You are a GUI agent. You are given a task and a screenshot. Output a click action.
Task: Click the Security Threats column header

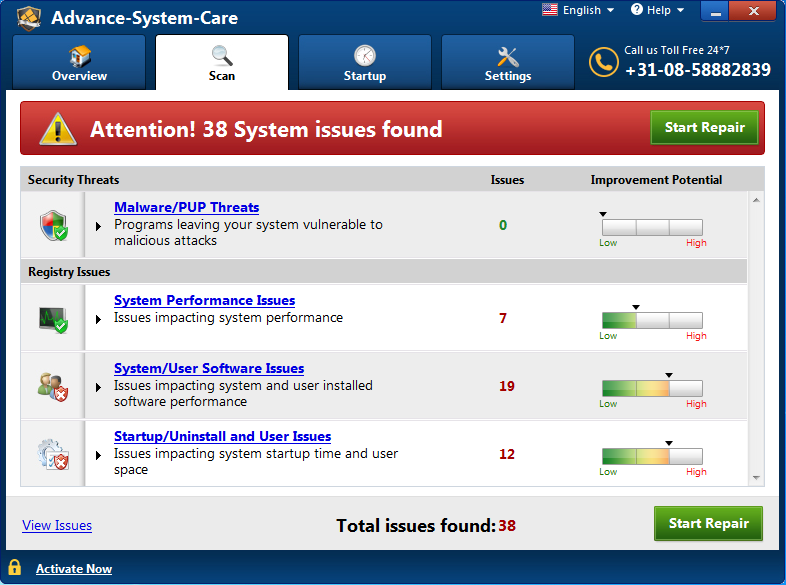(74, 179)
